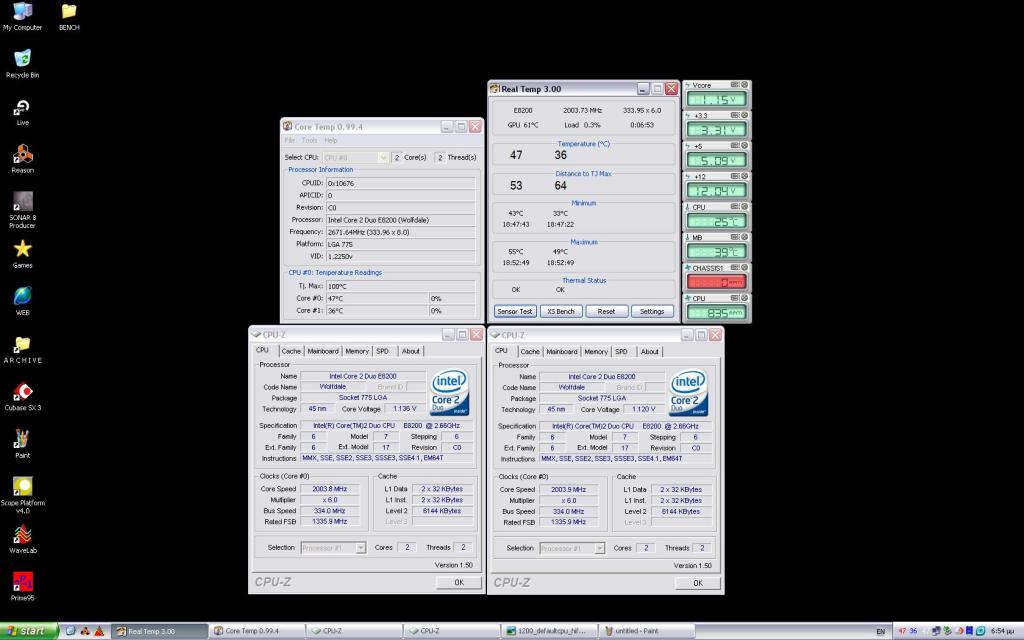Click Core Voltage 1.120 V in right CPU-Z

[x=643, y=409]
